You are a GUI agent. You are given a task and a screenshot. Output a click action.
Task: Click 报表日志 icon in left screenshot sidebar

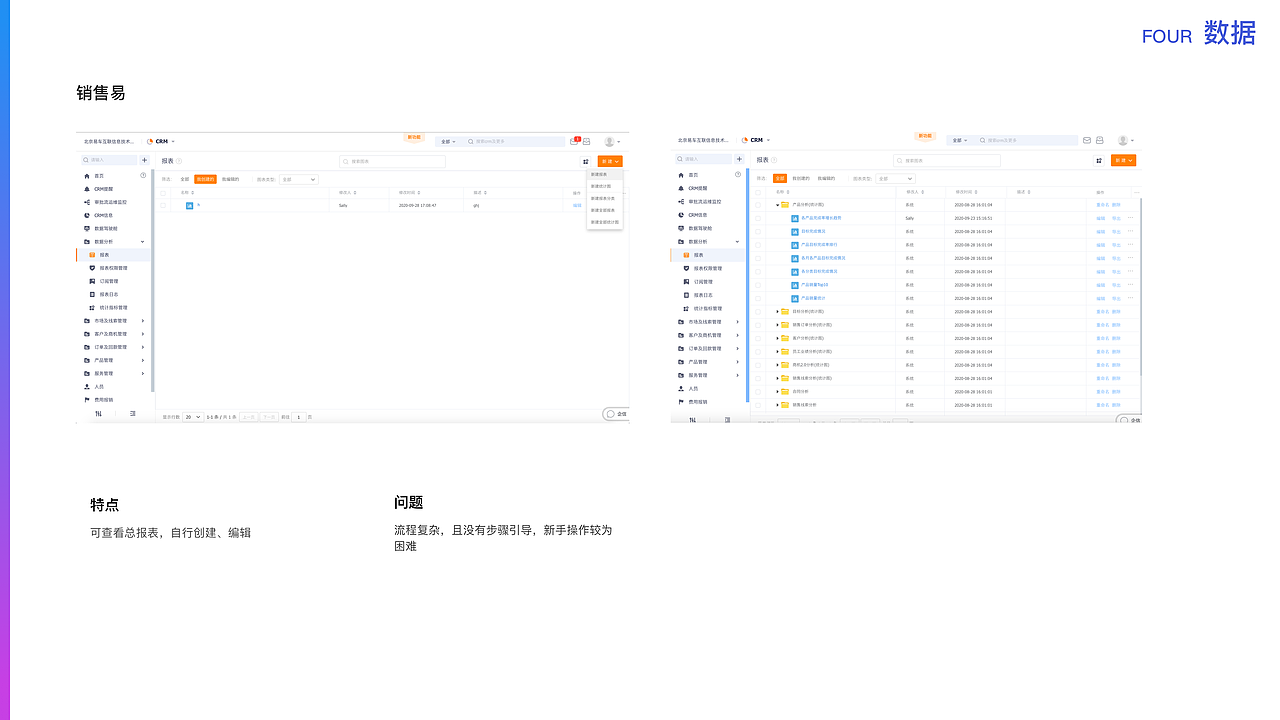coord(92,294)
